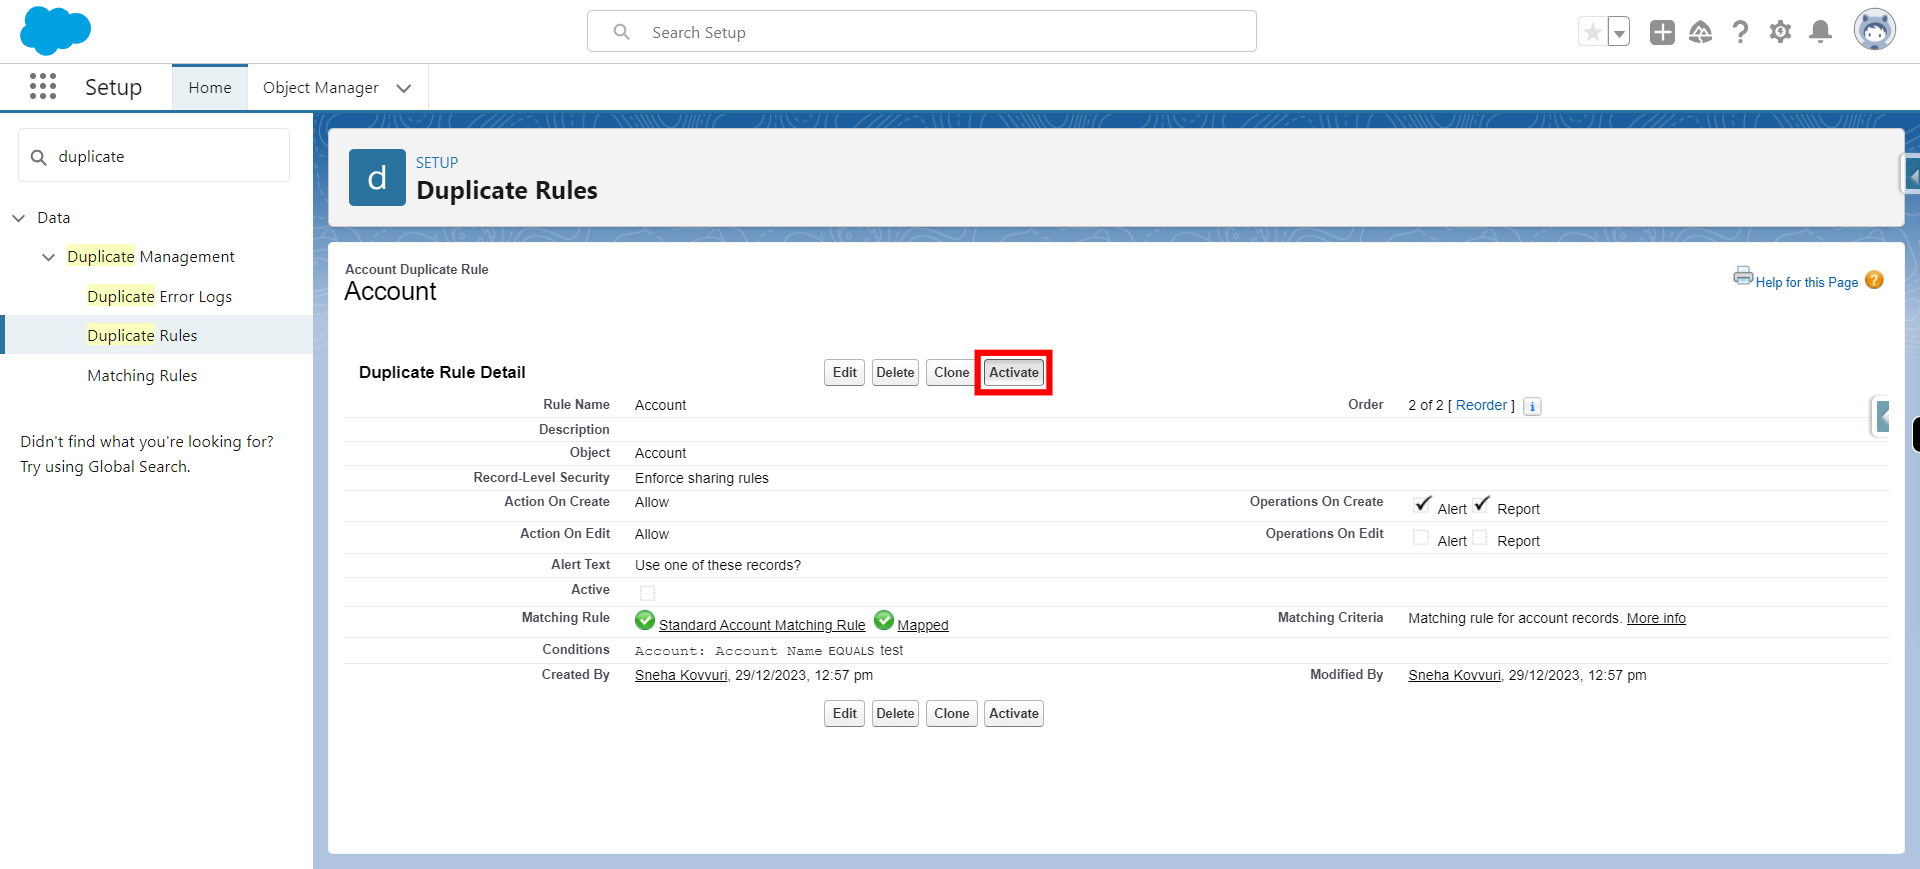Click the Duplicate Rule Detail heading

click(x=442, y=372)
